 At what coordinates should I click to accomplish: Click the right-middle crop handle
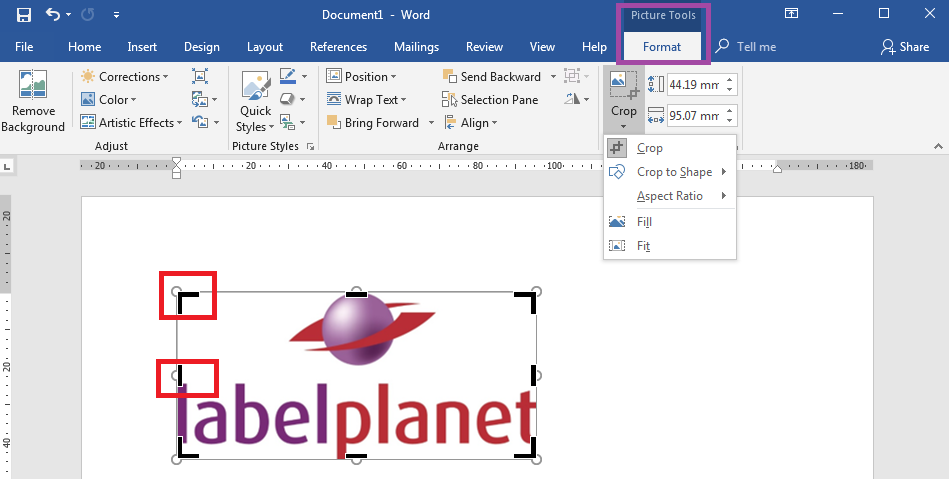[x=534, y=375]
